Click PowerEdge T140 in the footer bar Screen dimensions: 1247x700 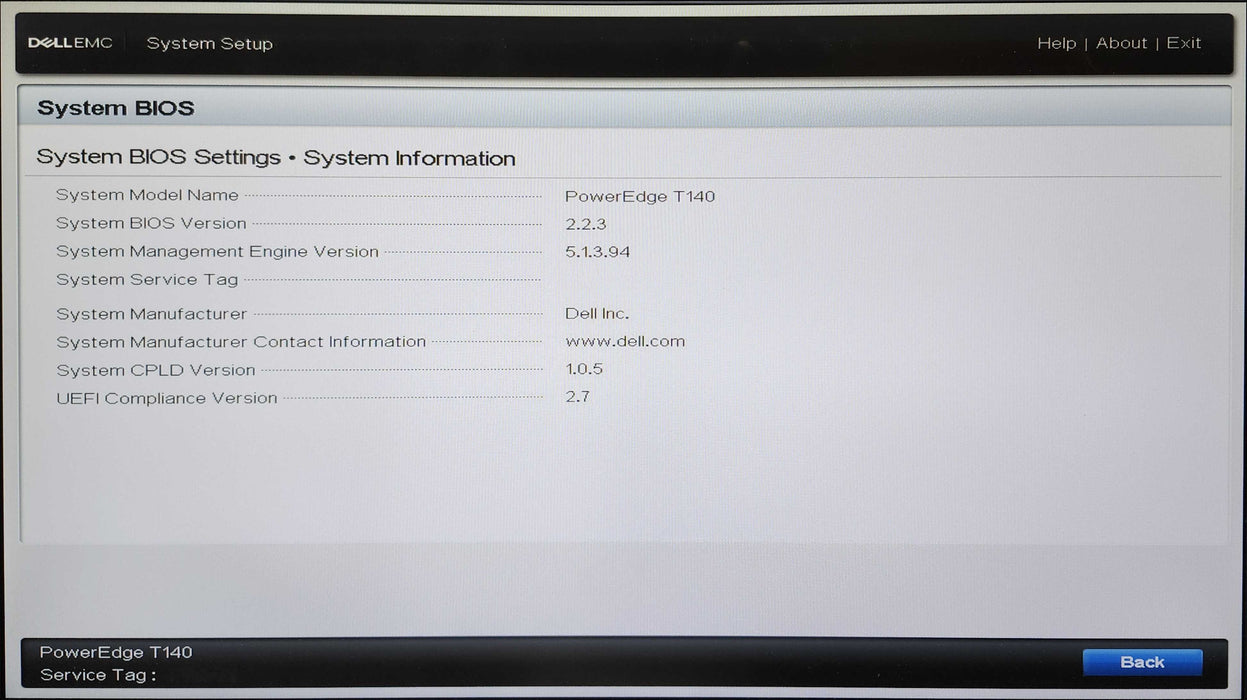[x=116, y=652]
